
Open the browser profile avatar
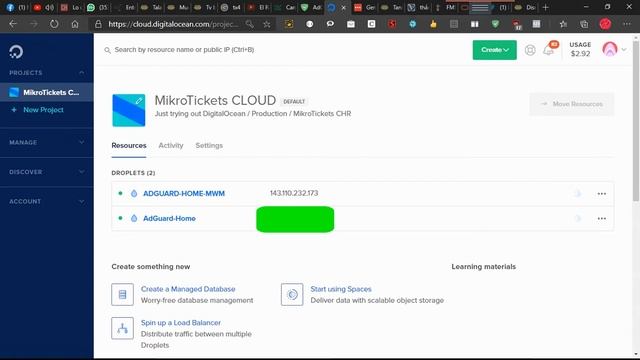pos(605,24)
